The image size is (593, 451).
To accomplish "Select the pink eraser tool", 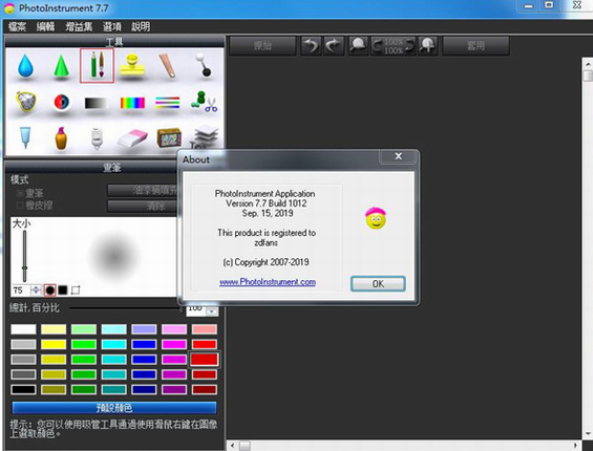I will pos(132,139).
